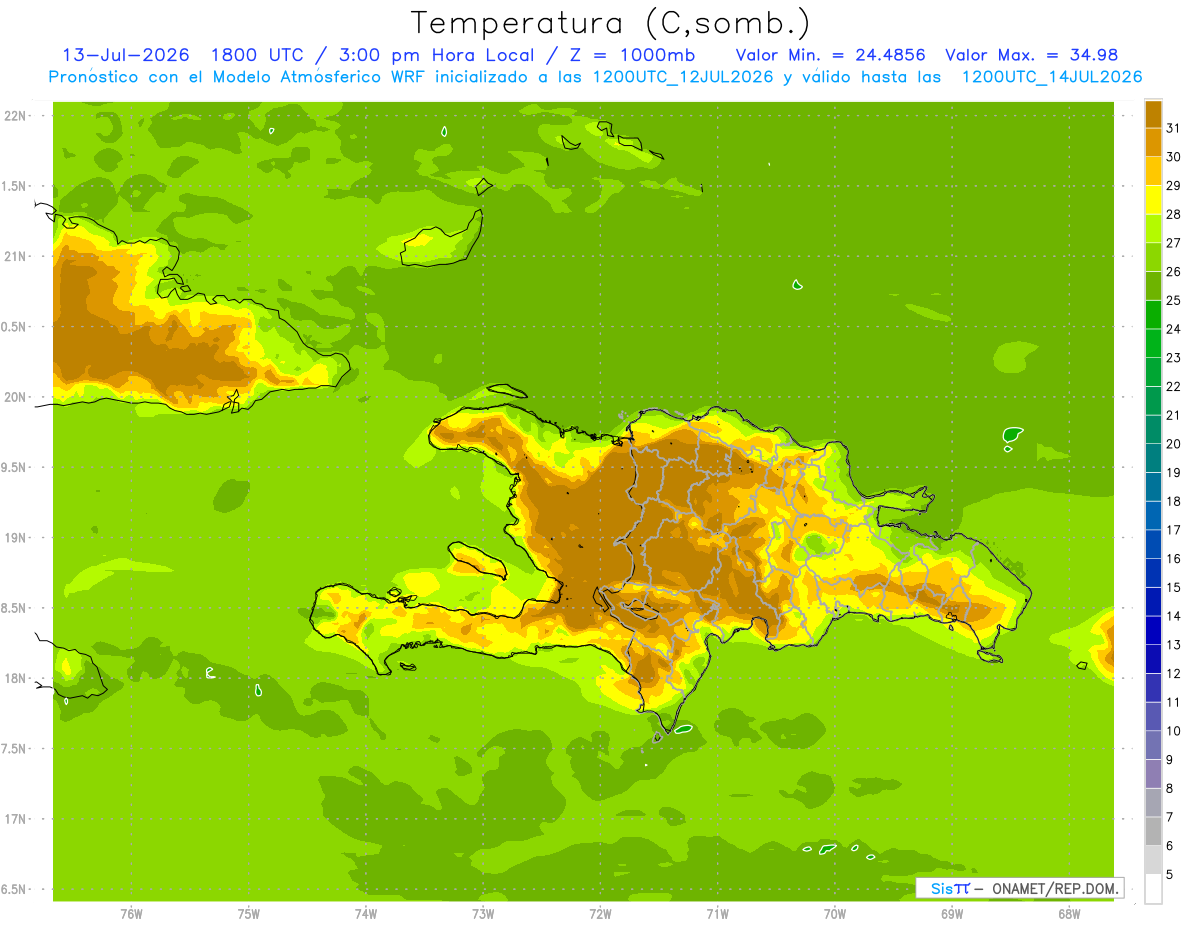The image size is (1200, 927).
Task: Click the longitude label "68W"
Action: pos(1069,915)
